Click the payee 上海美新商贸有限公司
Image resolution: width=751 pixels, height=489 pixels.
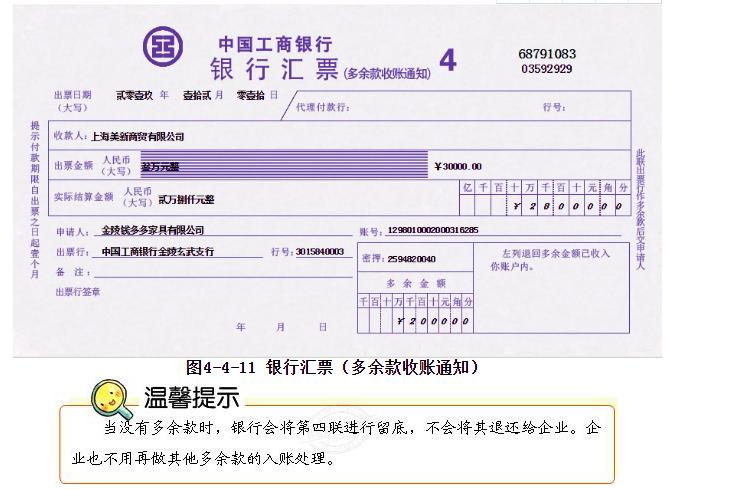138,137
